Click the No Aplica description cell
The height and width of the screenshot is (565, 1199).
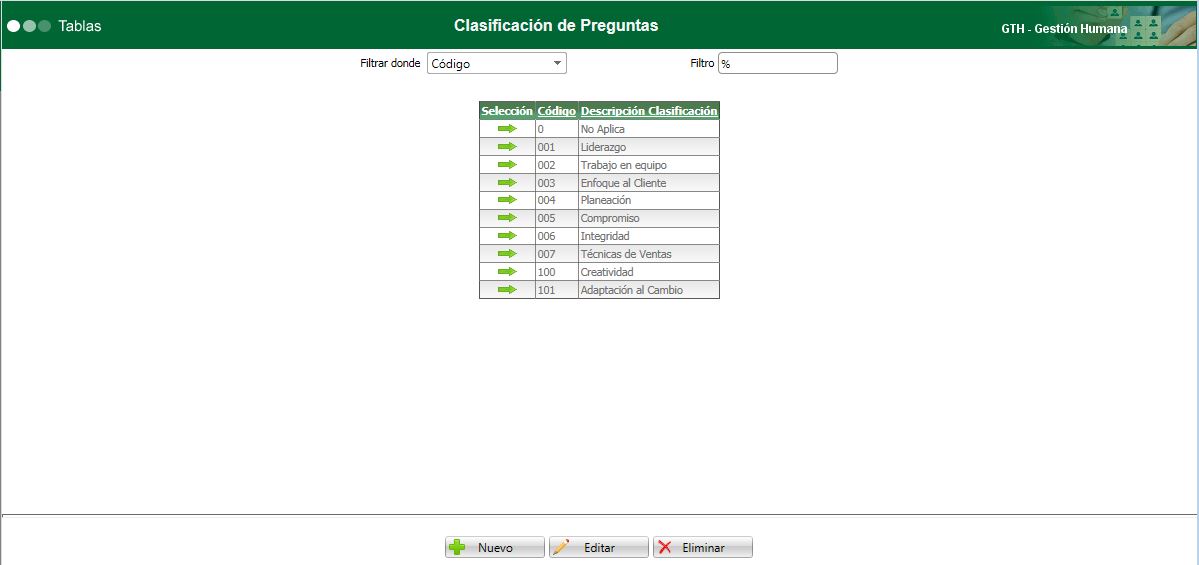[648, 129]
